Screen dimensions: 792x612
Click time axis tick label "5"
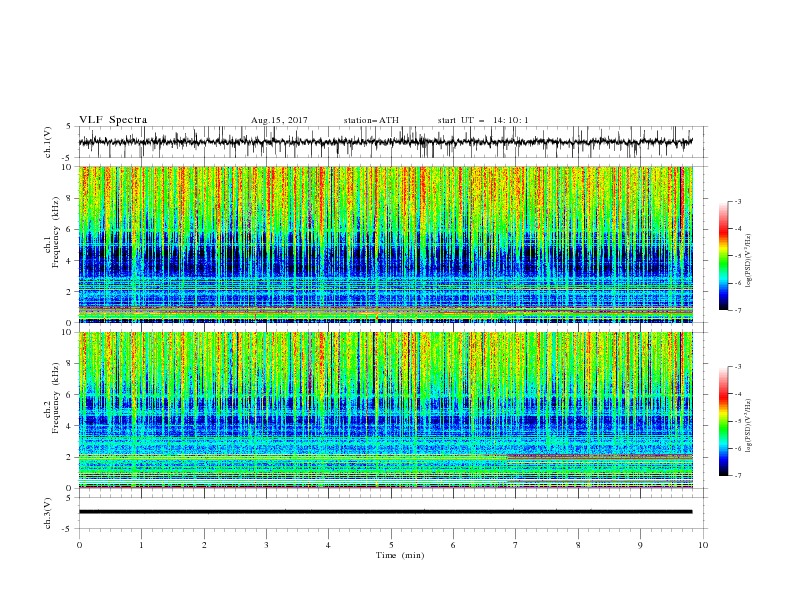point(391,545)
